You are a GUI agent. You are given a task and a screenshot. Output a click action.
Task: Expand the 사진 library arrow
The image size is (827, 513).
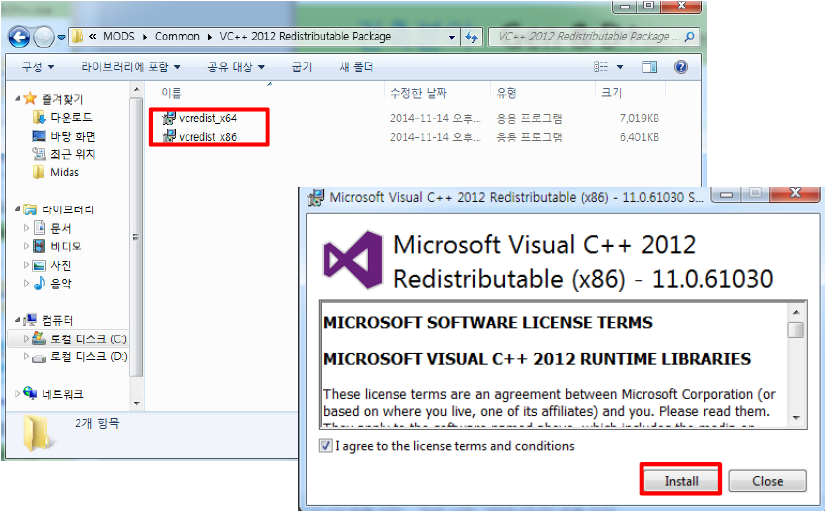[26, 265]
